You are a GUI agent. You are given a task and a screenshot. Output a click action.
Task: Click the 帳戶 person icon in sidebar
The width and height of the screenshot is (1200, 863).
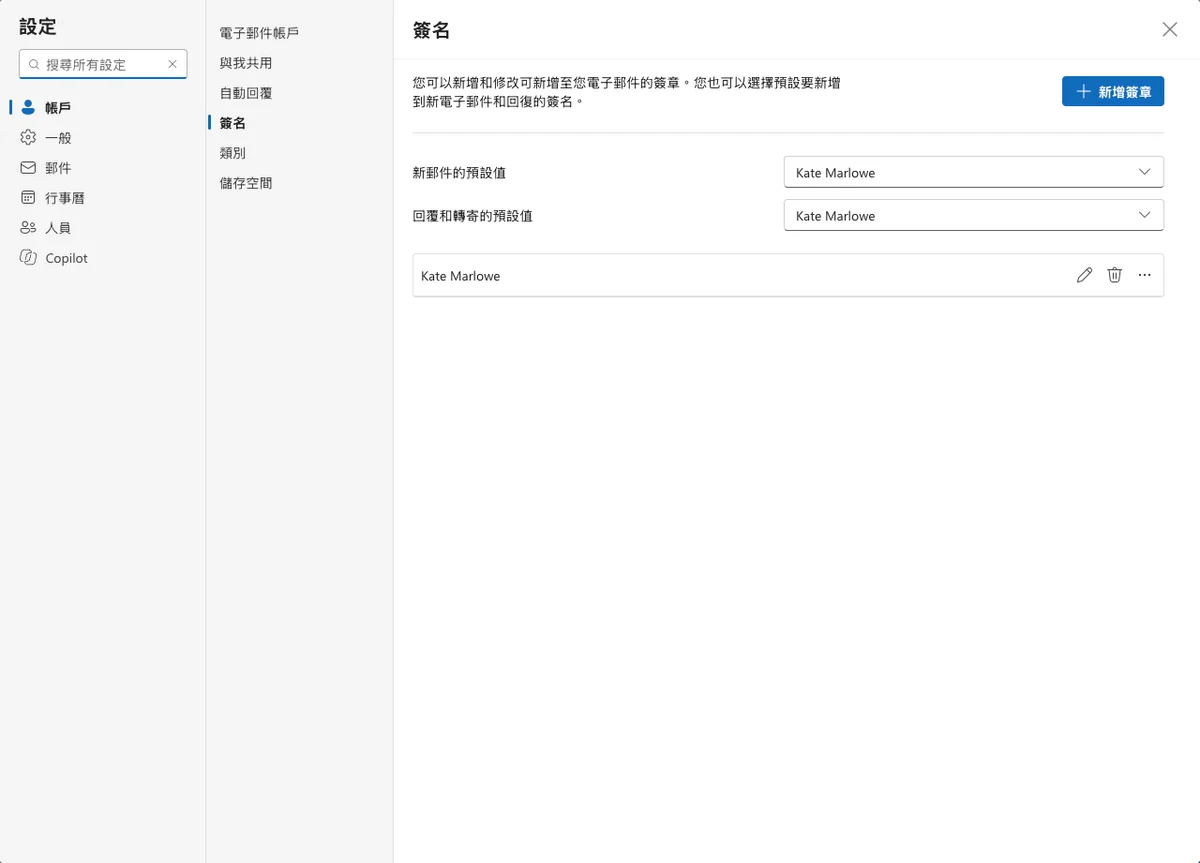pyautogui.click(x=28, y=107)
